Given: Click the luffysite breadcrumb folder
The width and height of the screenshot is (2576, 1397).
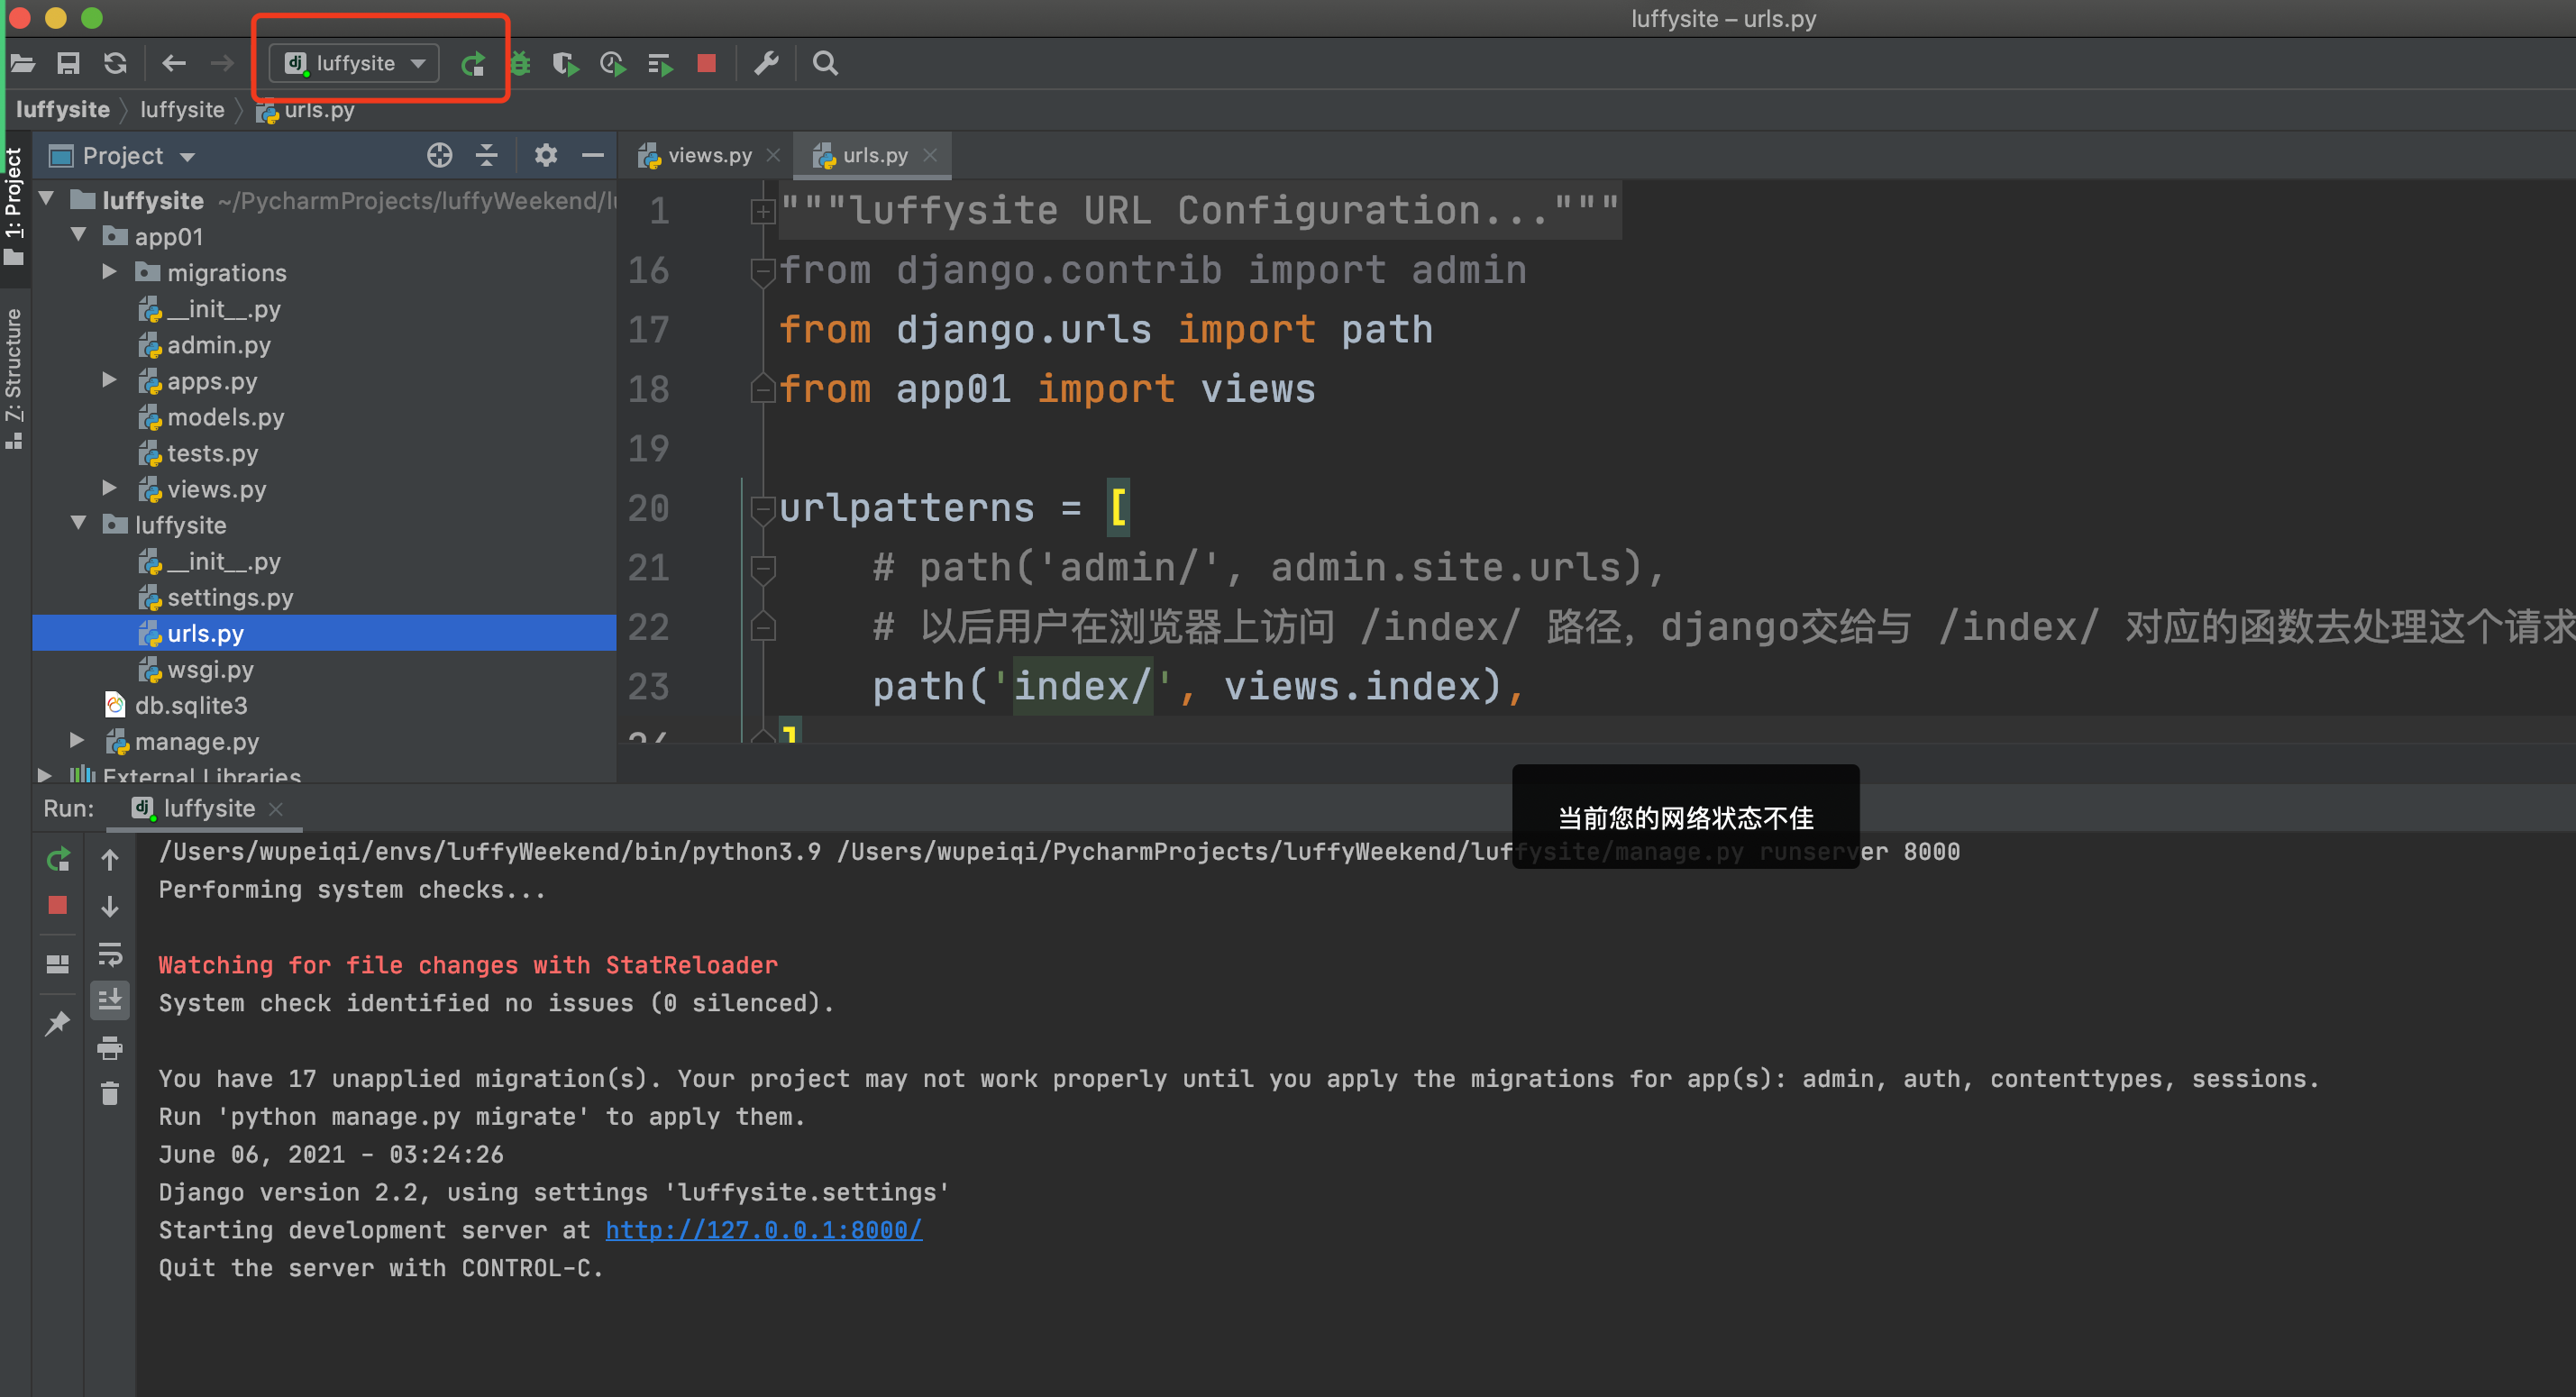Looking at the screenshot, I should pyautogui.click(x=182, y=110).
